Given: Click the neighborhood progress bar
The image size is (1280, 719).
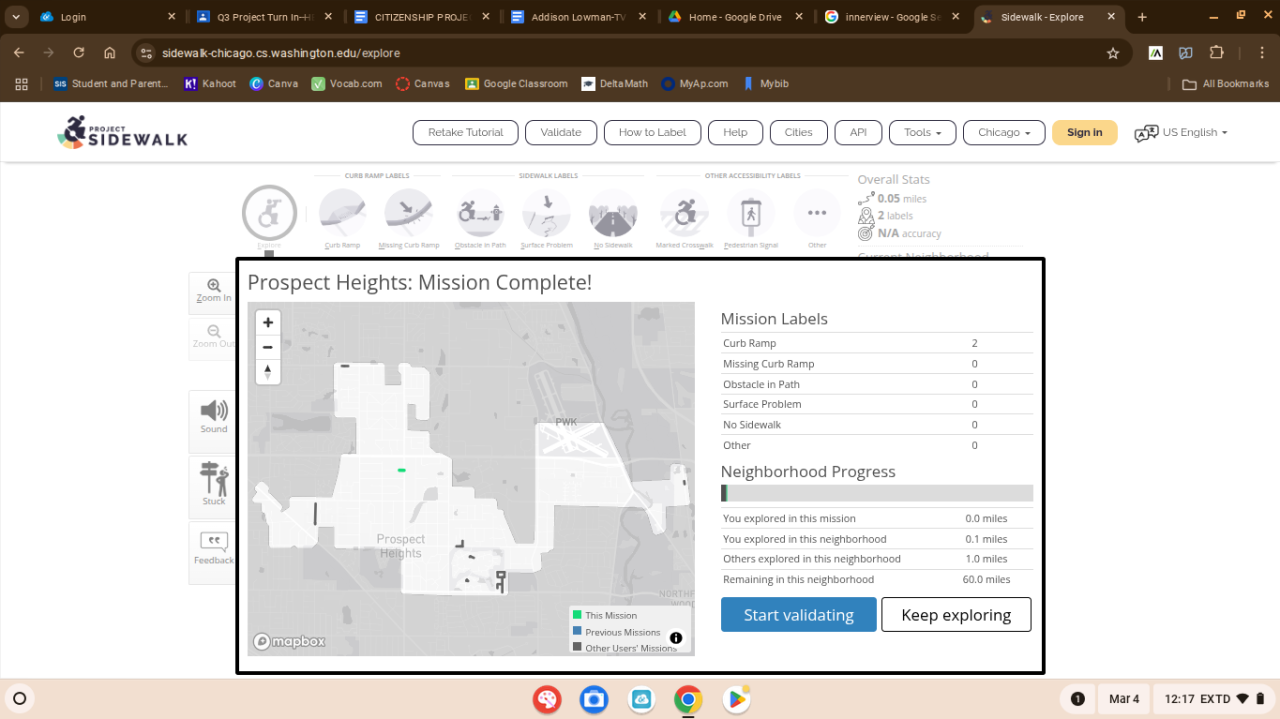Looking at the screenshot, I should tap(877, 493).
